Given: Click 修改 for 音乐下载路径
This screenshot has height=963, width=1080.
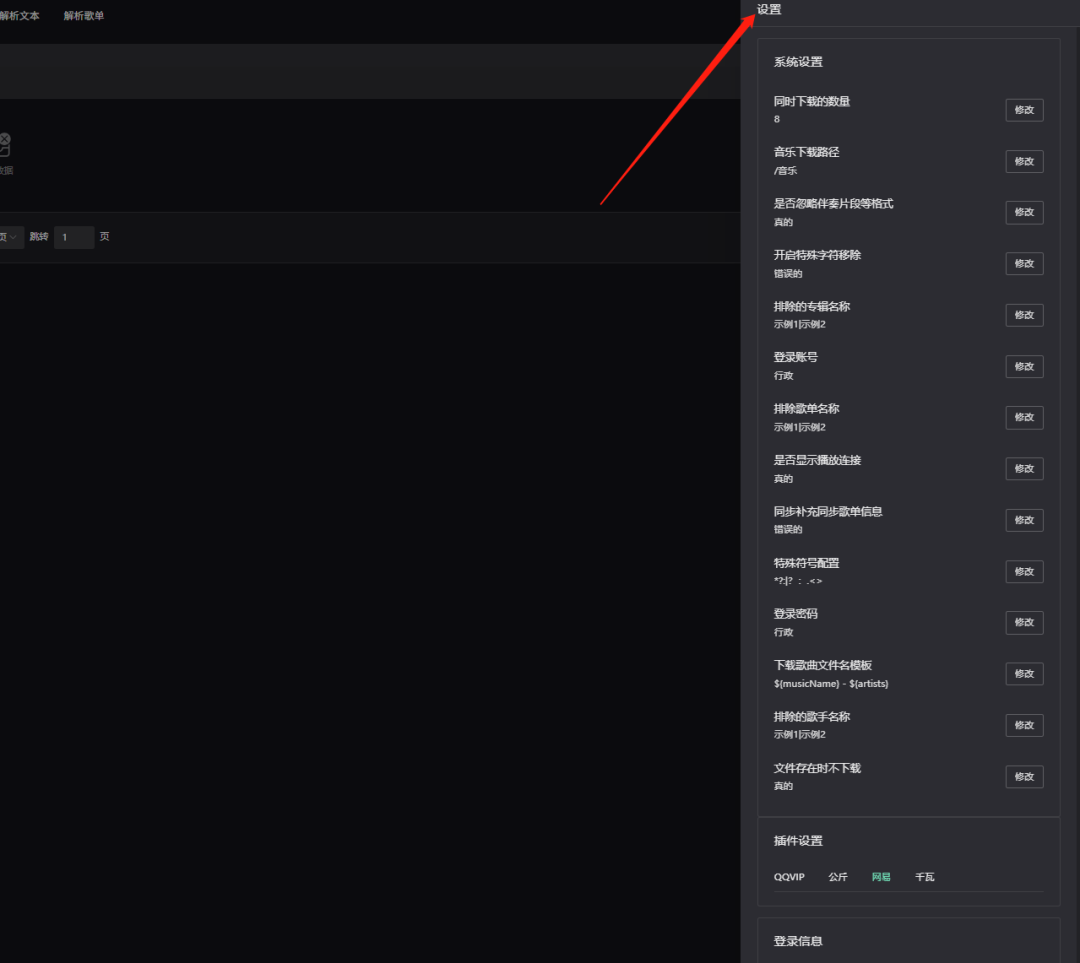Looking at the screenshot, I should point(1024,161).
